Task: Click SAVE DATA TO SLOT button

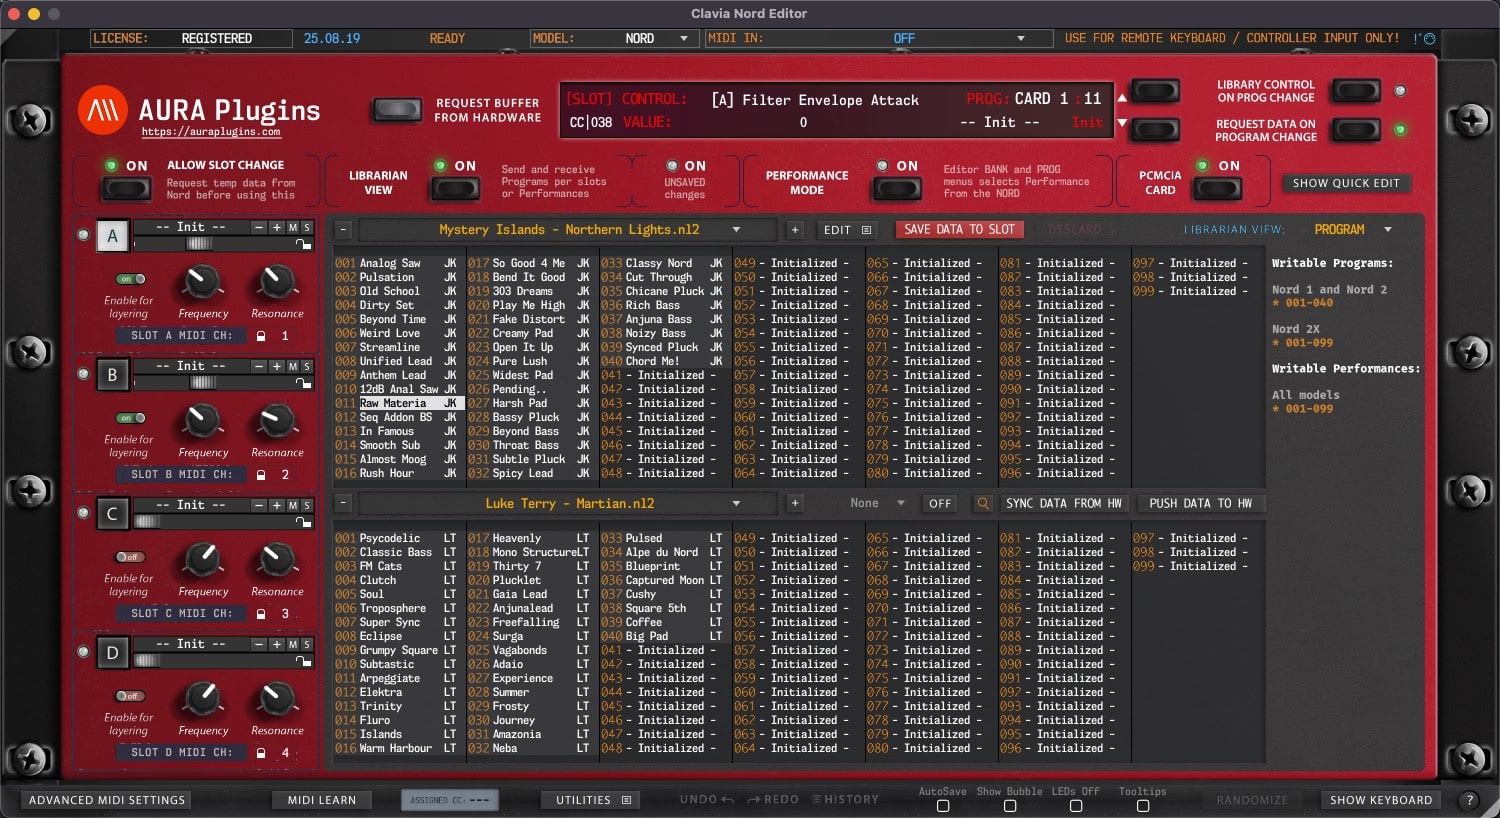Action: pyautogui.click(x=959, y=230)
